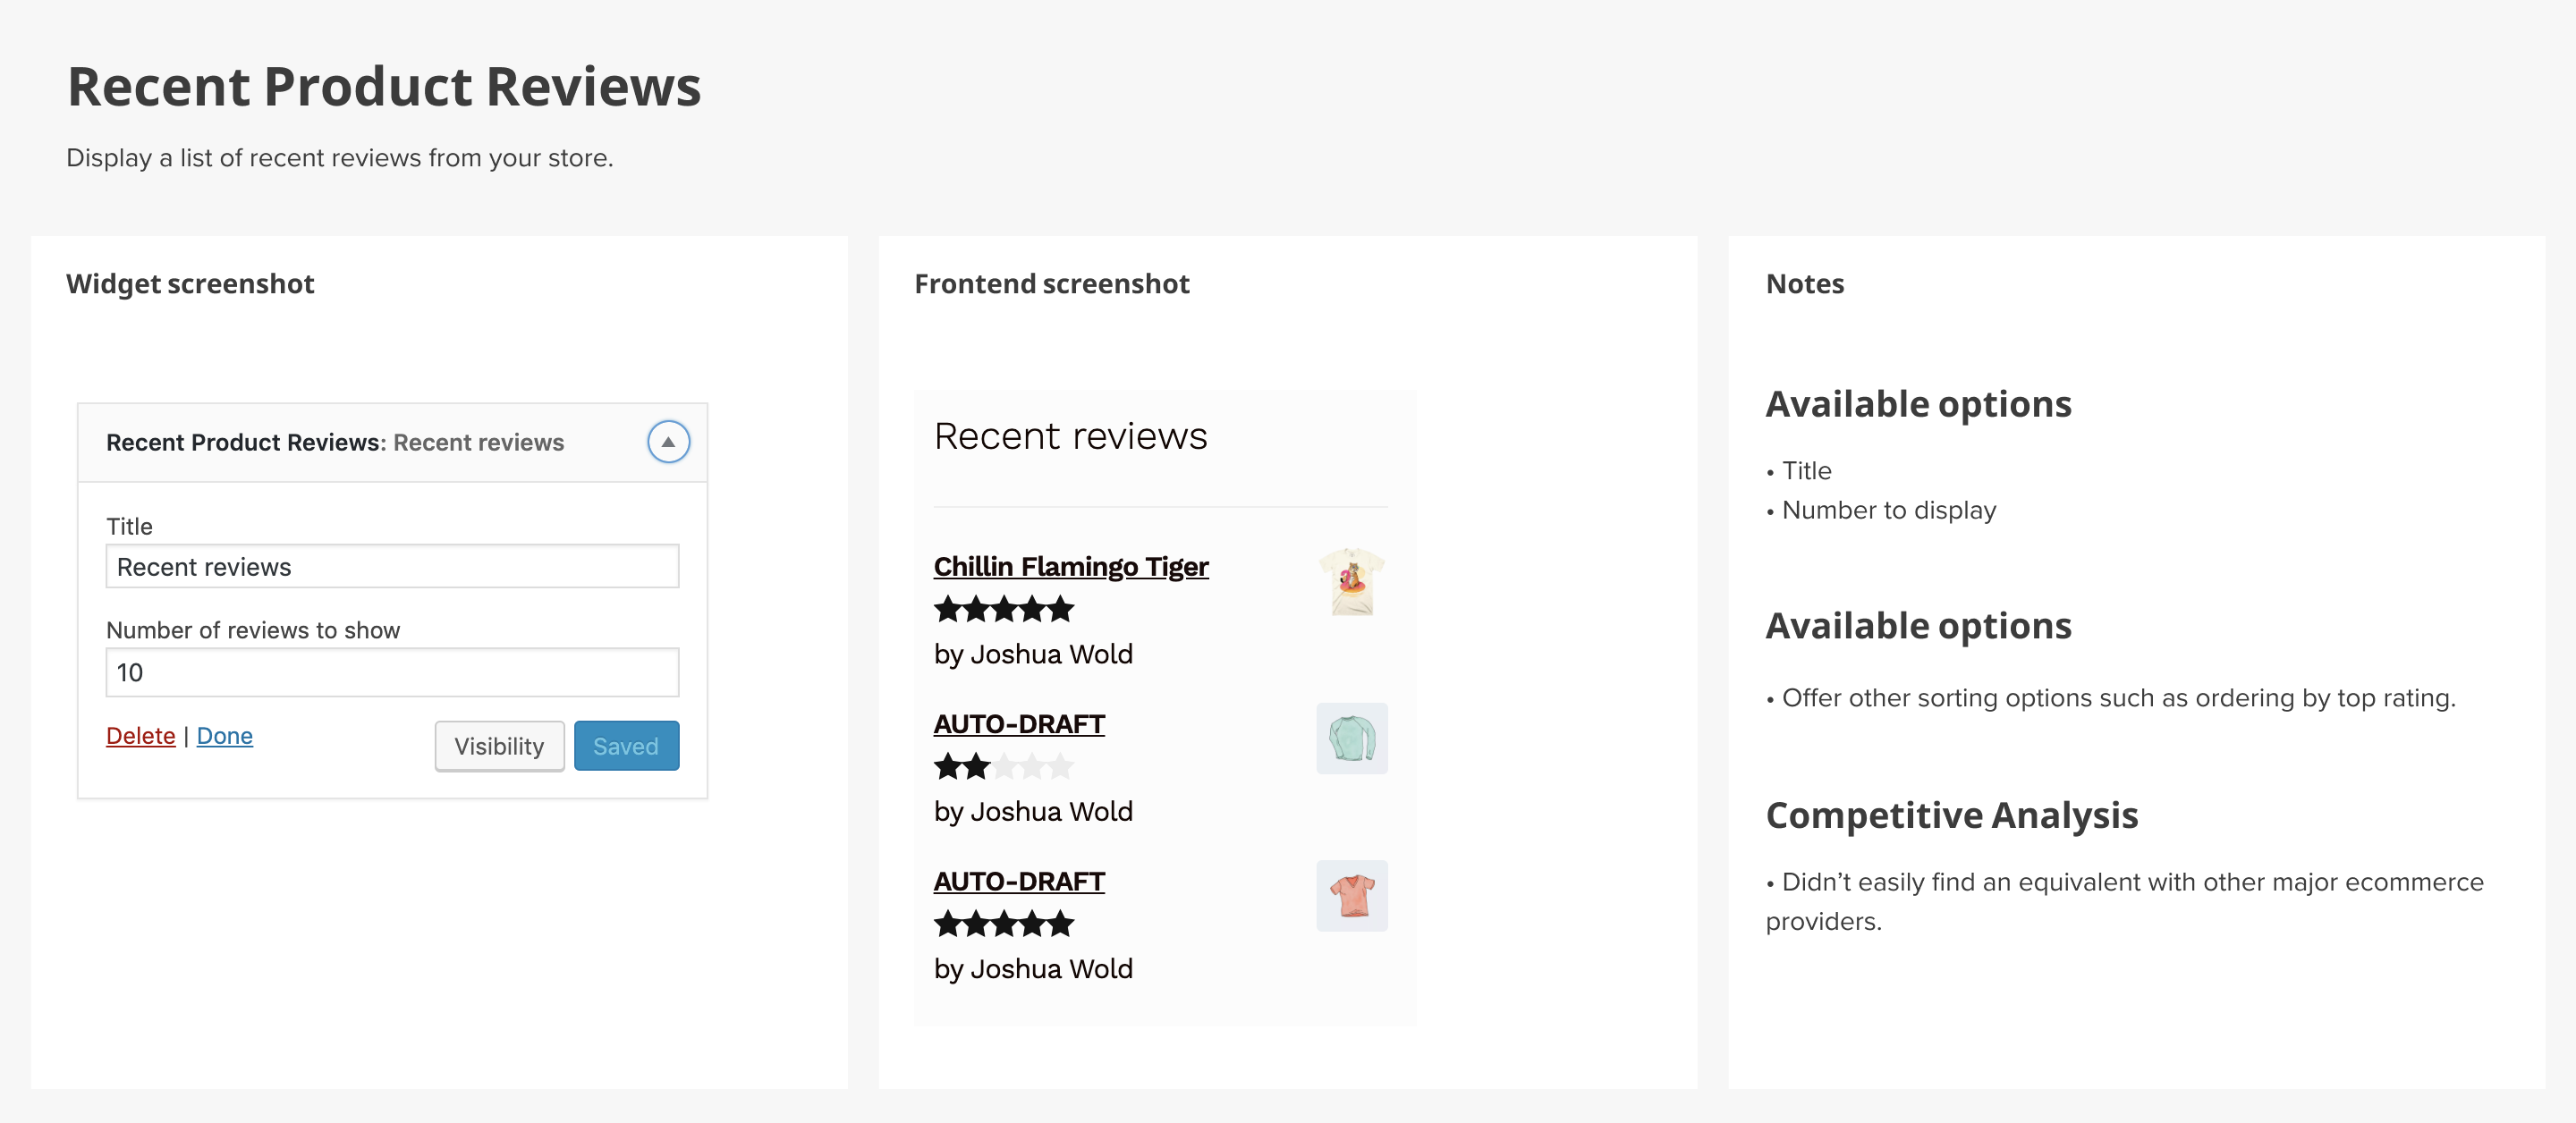Click the Title input field
The image size is (2576, 1123).
coord(392,567)
